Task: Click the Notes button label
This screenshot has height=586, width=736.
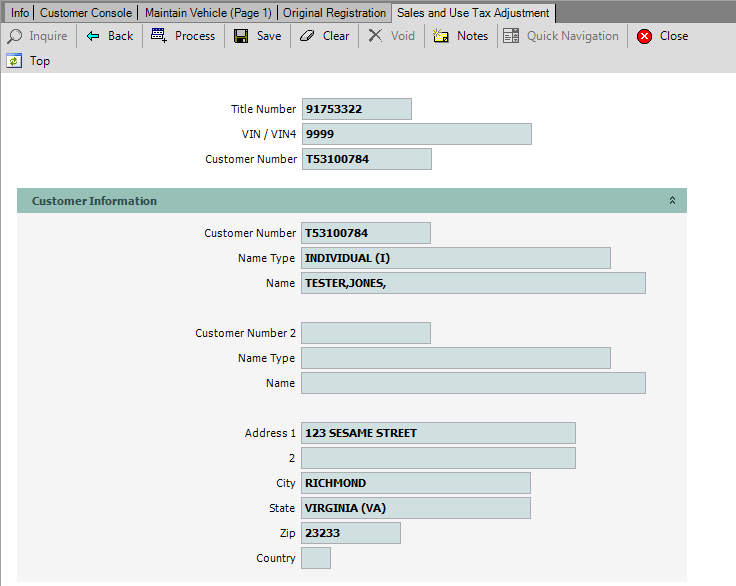Action: pos(473,36)
